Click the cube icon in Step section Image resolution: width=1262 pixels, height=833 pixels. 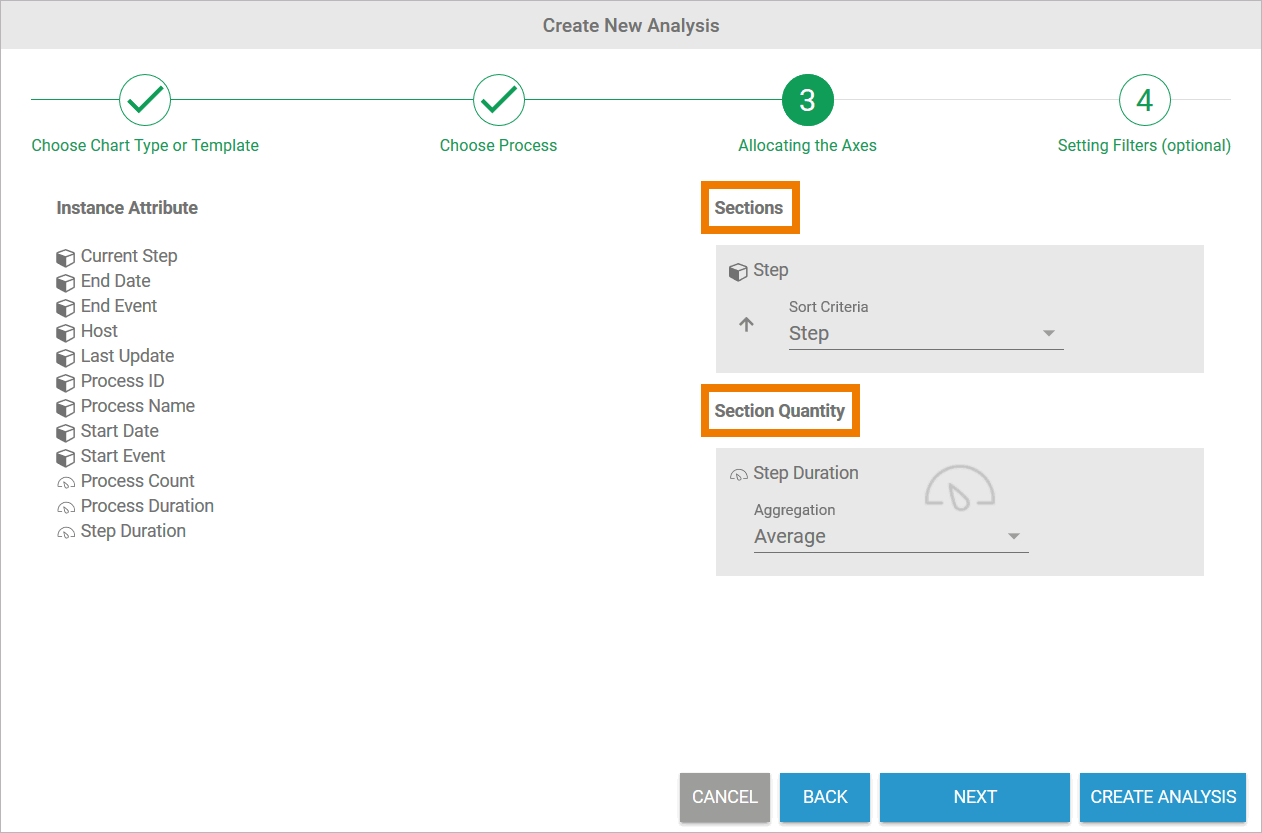pyautogui.click(x=738, y=271)
